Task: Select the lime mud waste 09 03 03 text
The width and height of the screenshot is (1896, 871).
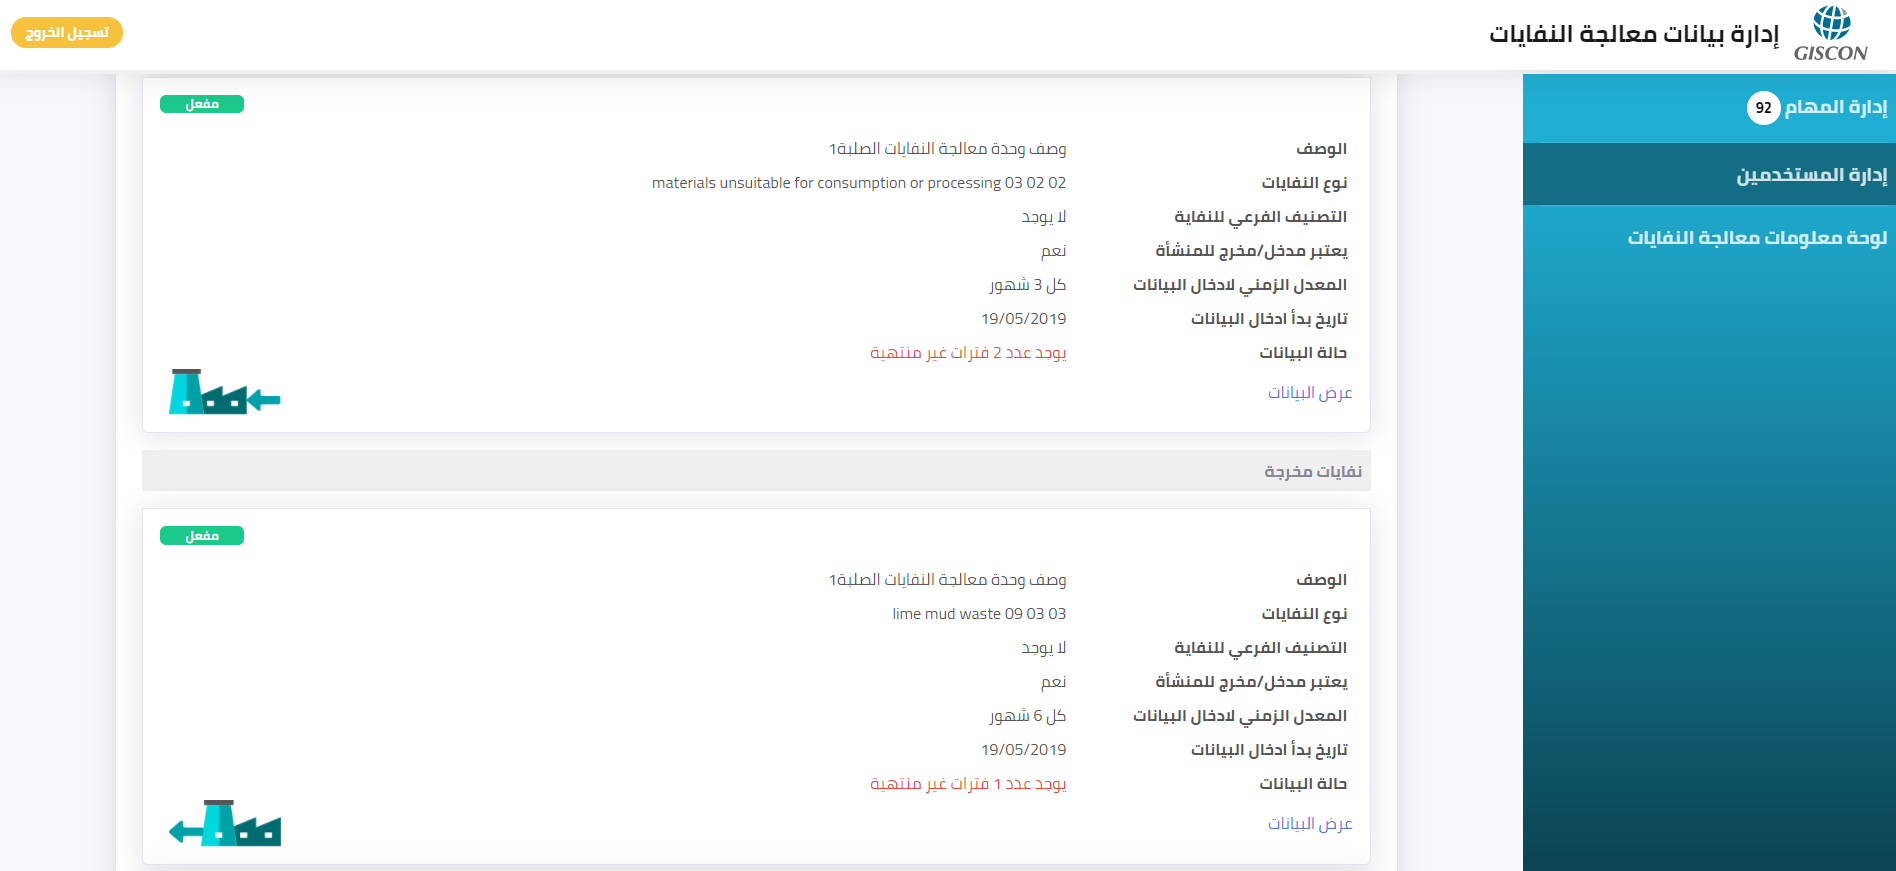Action: point(978,614)
